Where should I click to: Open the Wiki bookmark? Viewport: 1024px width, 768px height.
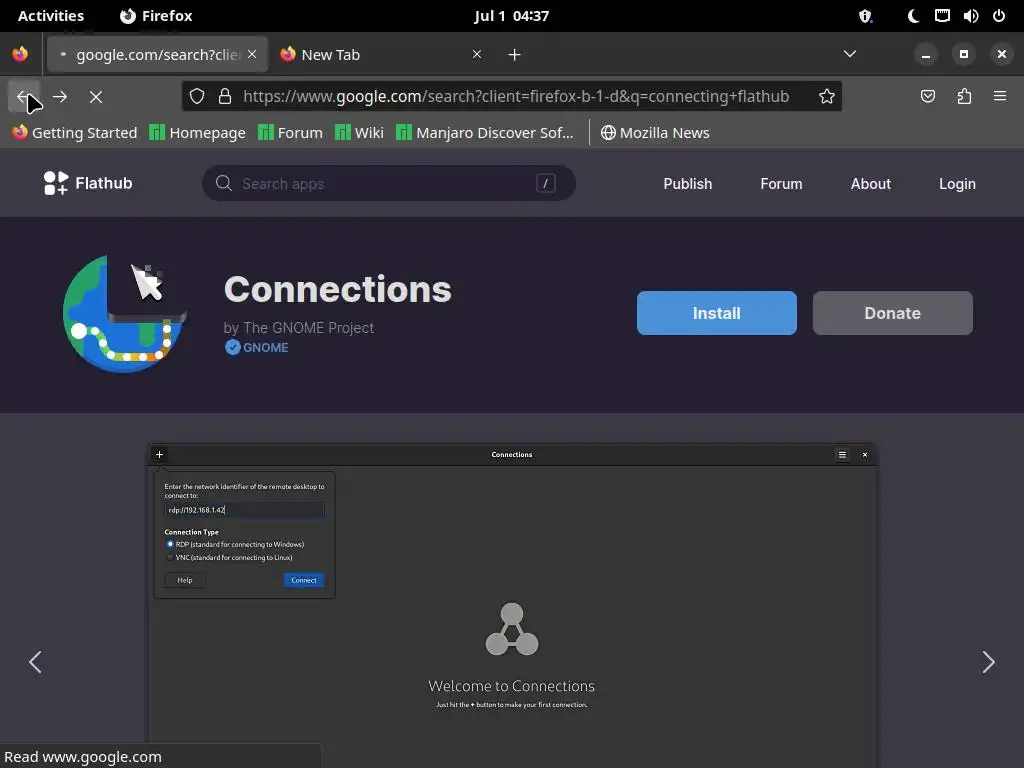(359, 133)
